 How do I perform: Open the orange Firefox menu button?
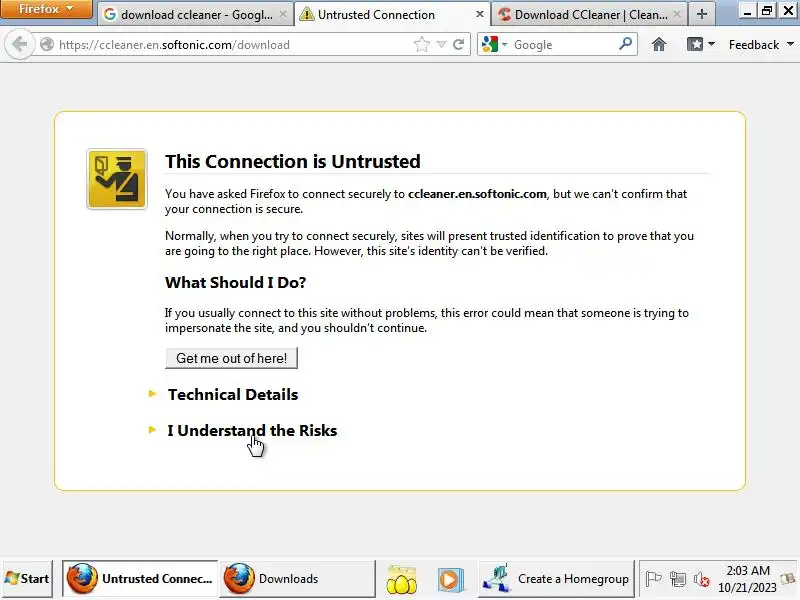(46, 9)
